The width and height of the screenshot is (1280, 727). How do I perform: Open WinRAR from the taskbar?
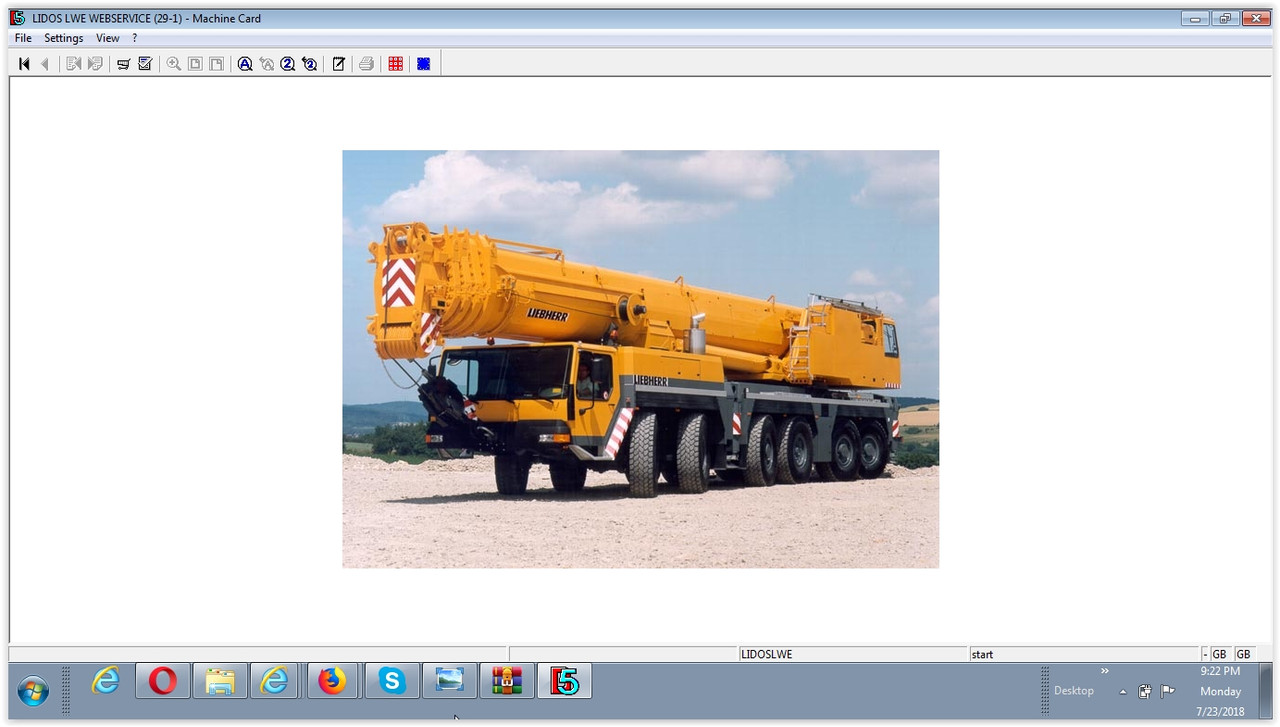pos(506,681)
